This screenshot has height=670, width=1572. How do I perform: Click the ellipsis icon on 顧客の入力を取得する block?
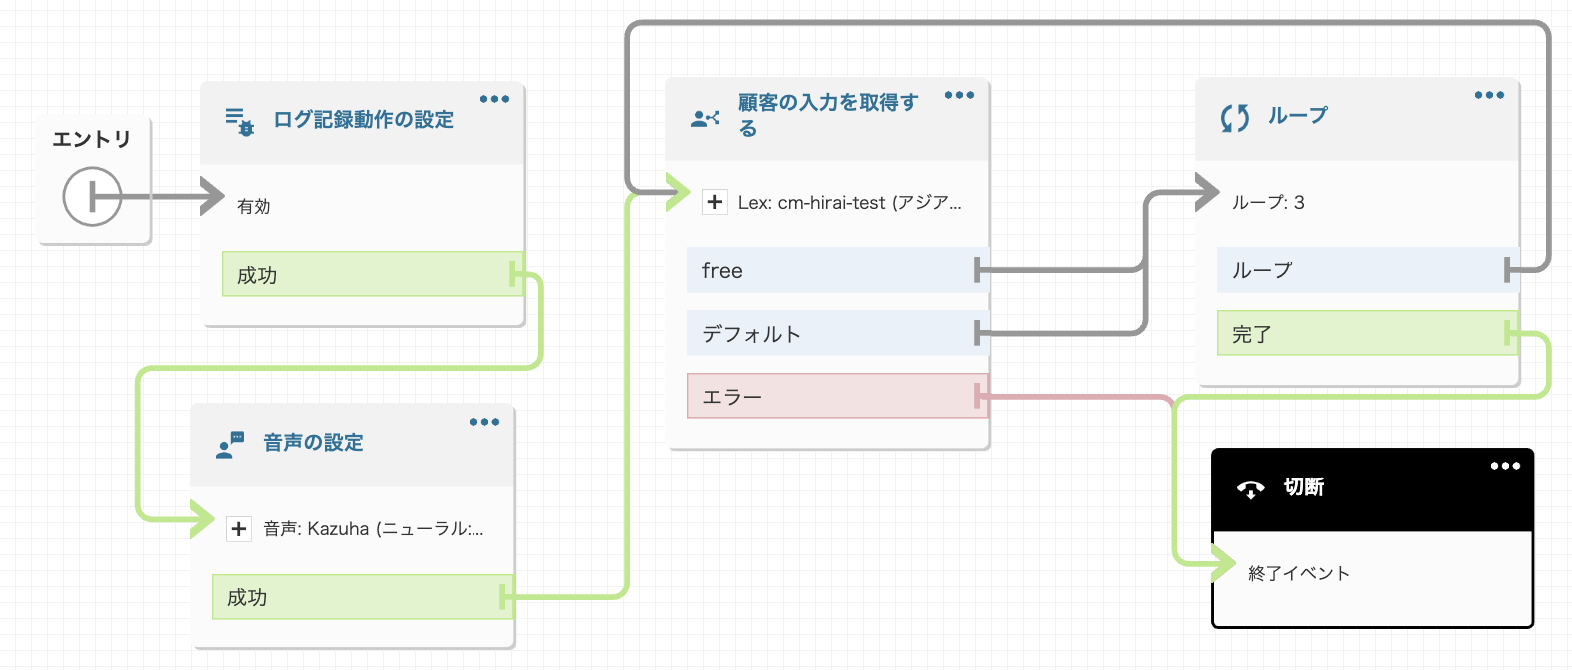tap(959, 95)
